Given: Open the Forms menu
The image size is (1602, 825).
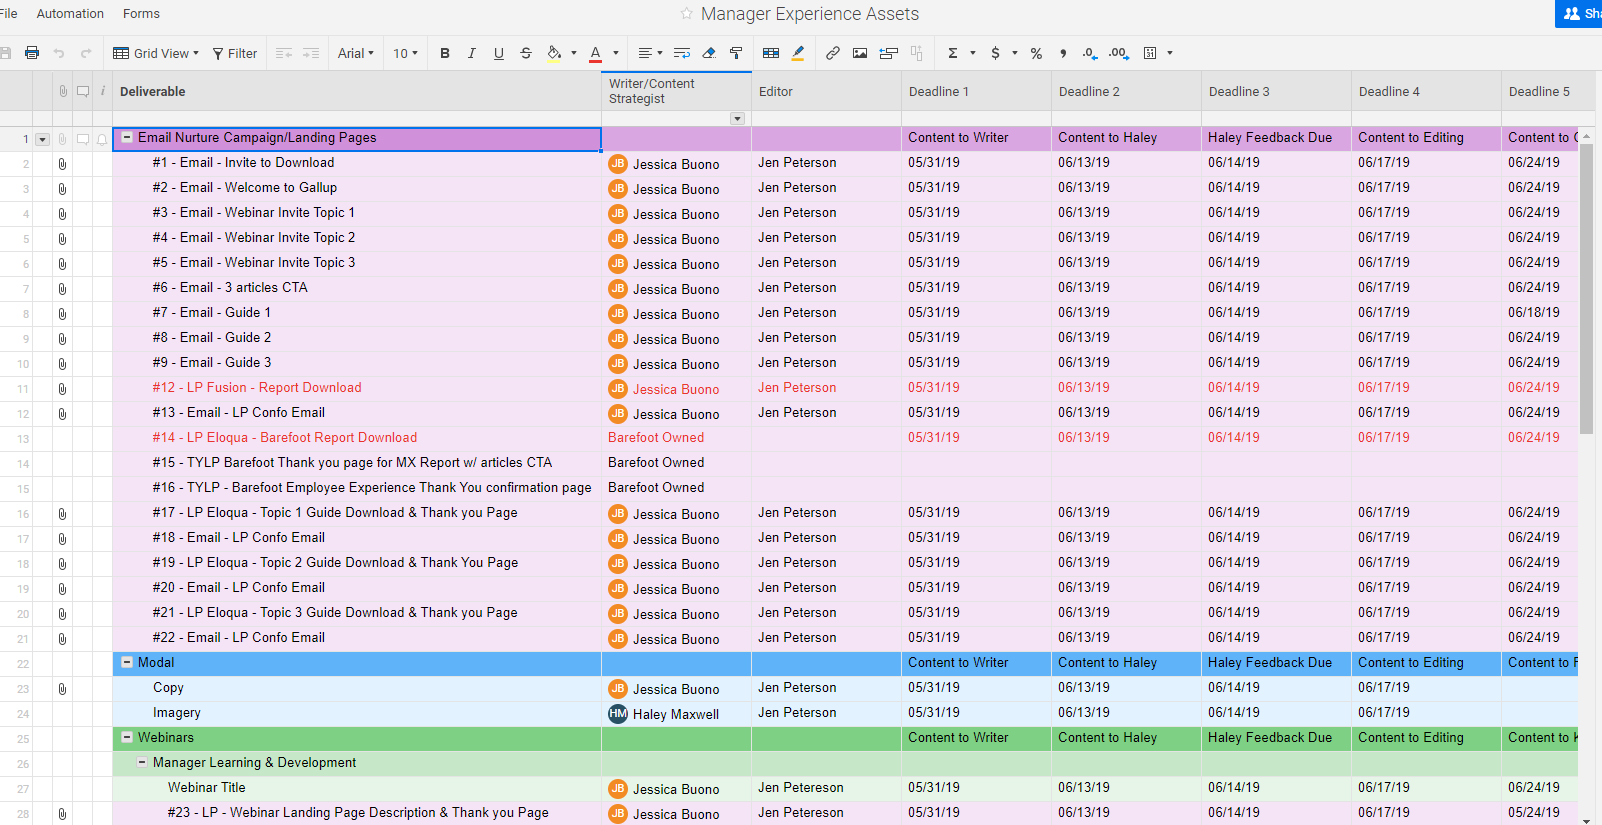Looking at the screenshot, I should click(141, 14).
